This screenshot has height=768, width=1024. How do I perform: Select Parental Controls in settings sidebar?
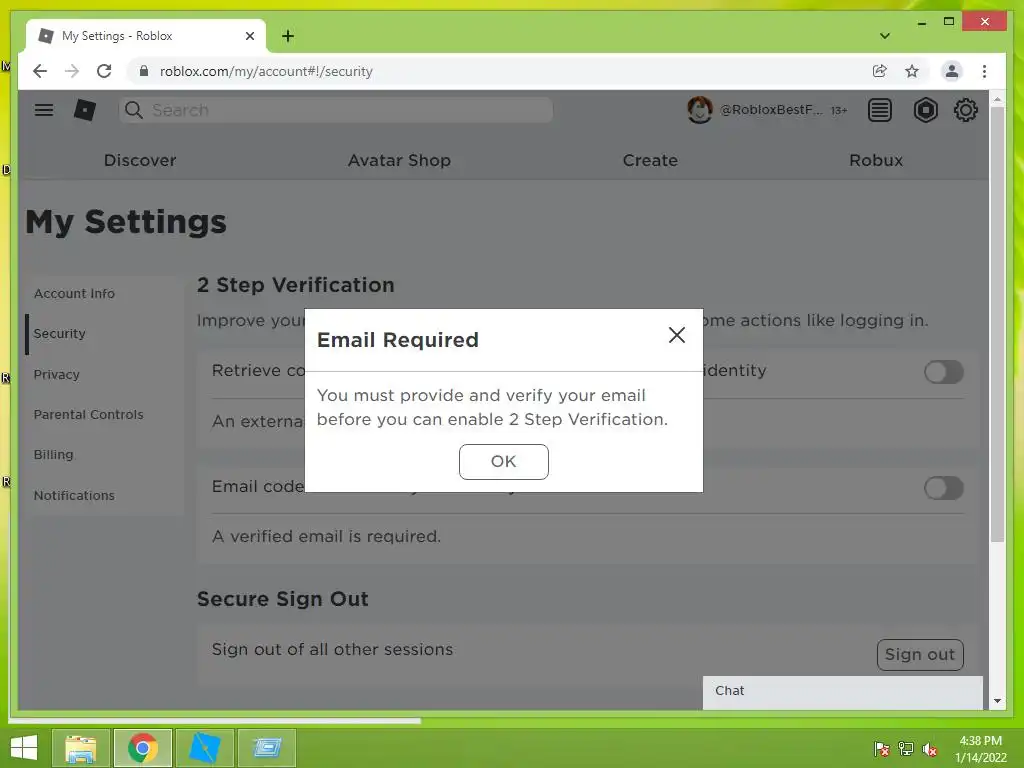pyautogui.click(x=88, y=415)
